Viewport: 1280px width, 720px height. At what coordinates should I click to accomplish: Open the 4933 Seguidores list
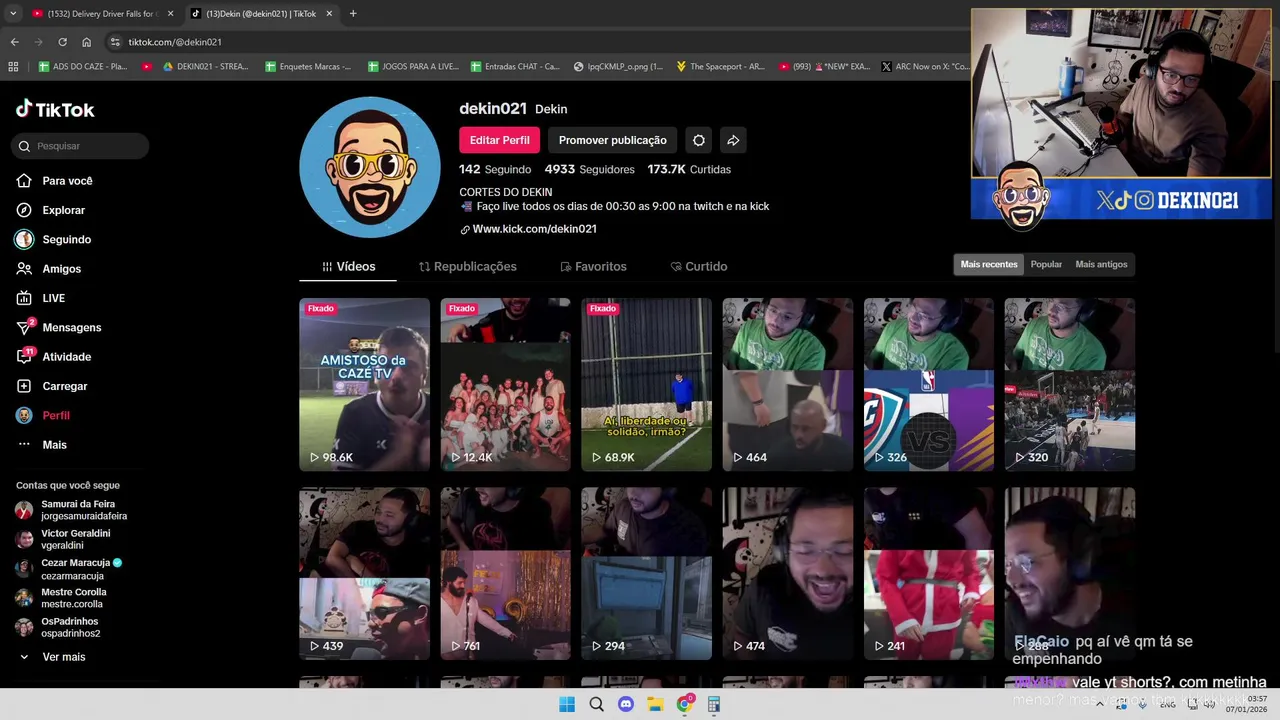pyautogui.click(x=589, y=169)
